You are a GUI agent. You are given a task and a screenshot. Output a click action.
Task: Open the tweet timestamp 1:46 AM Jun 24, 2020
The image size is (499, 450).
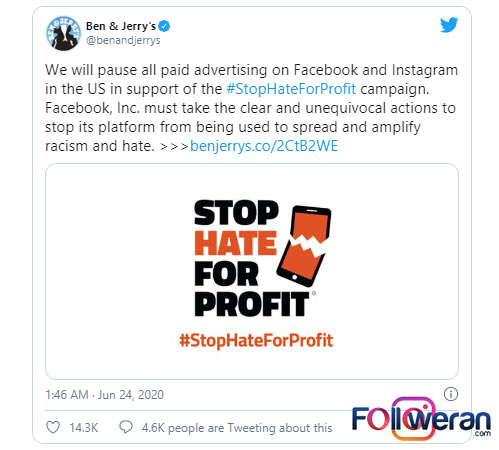105,395
